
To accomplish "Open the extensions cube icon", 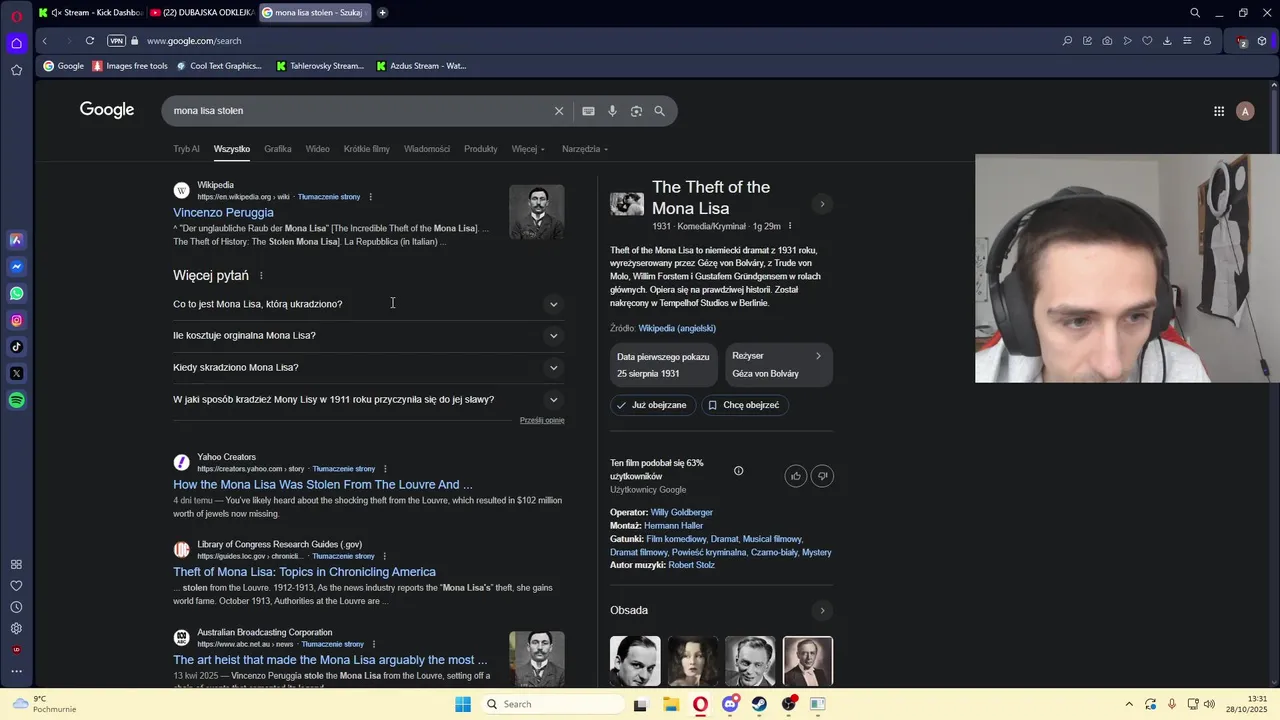I will coord(1262,41).
